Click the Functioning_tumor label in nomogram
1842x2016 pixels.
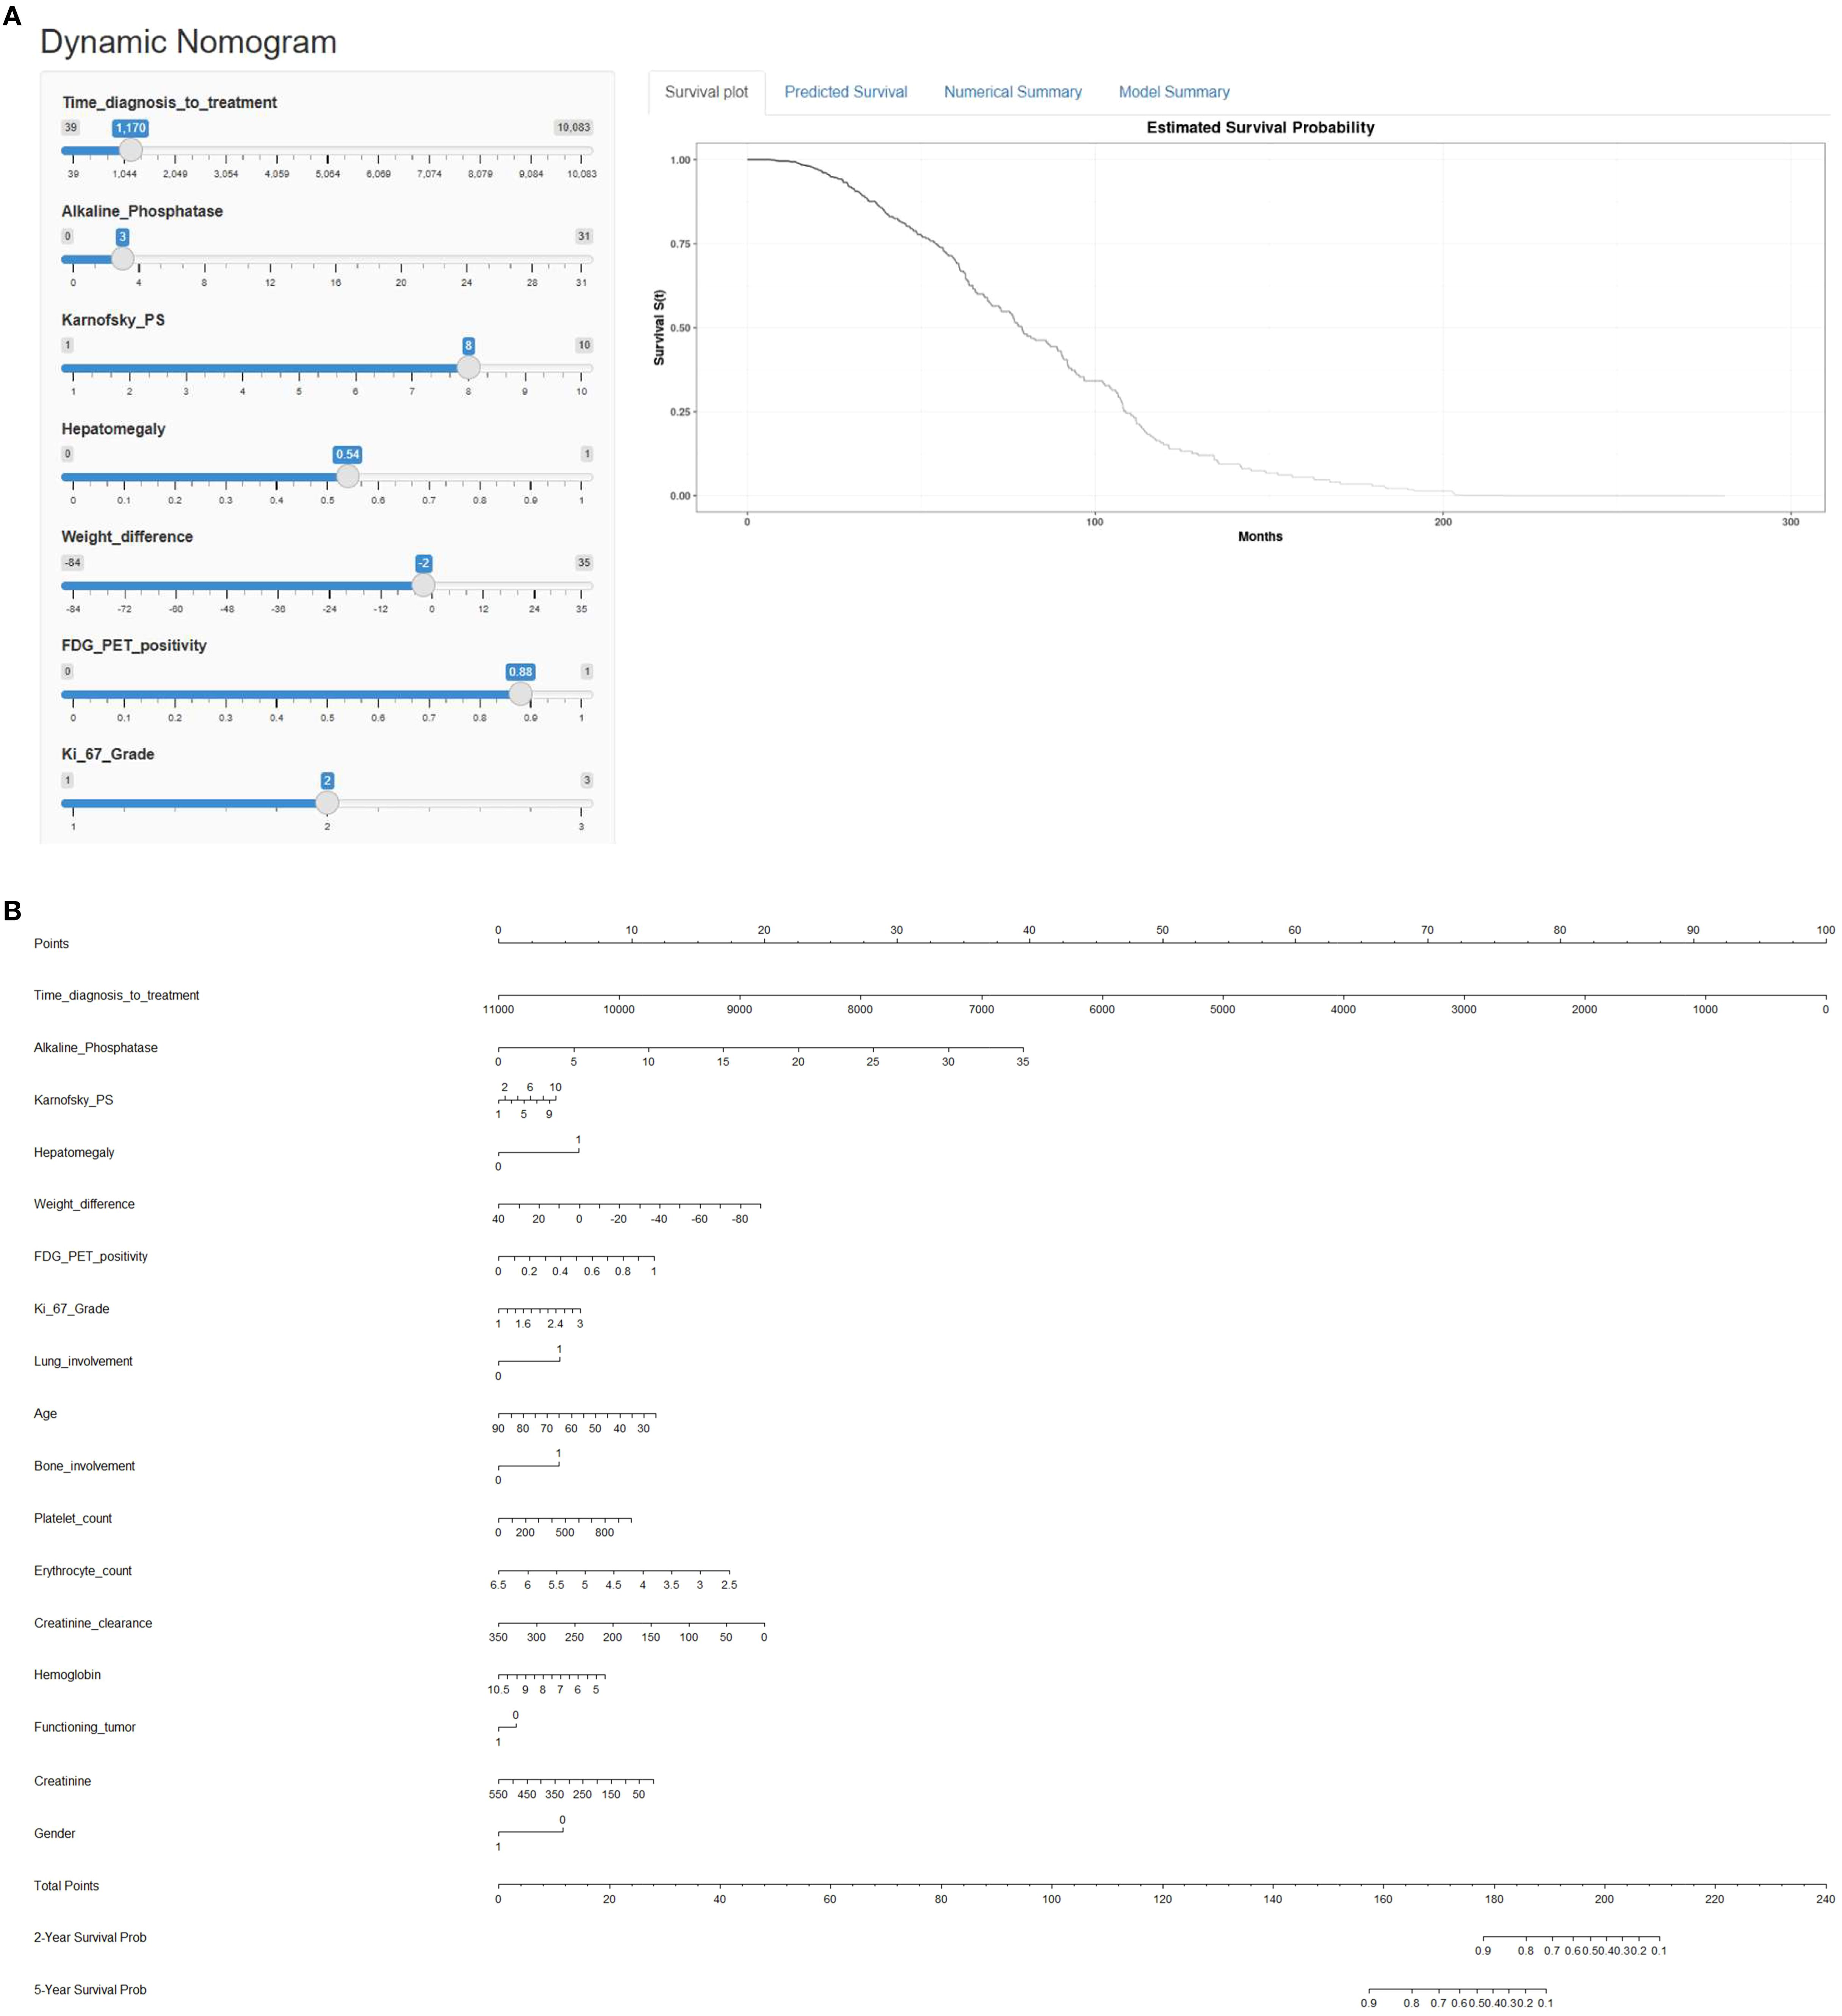click(x=85, y=1727)
